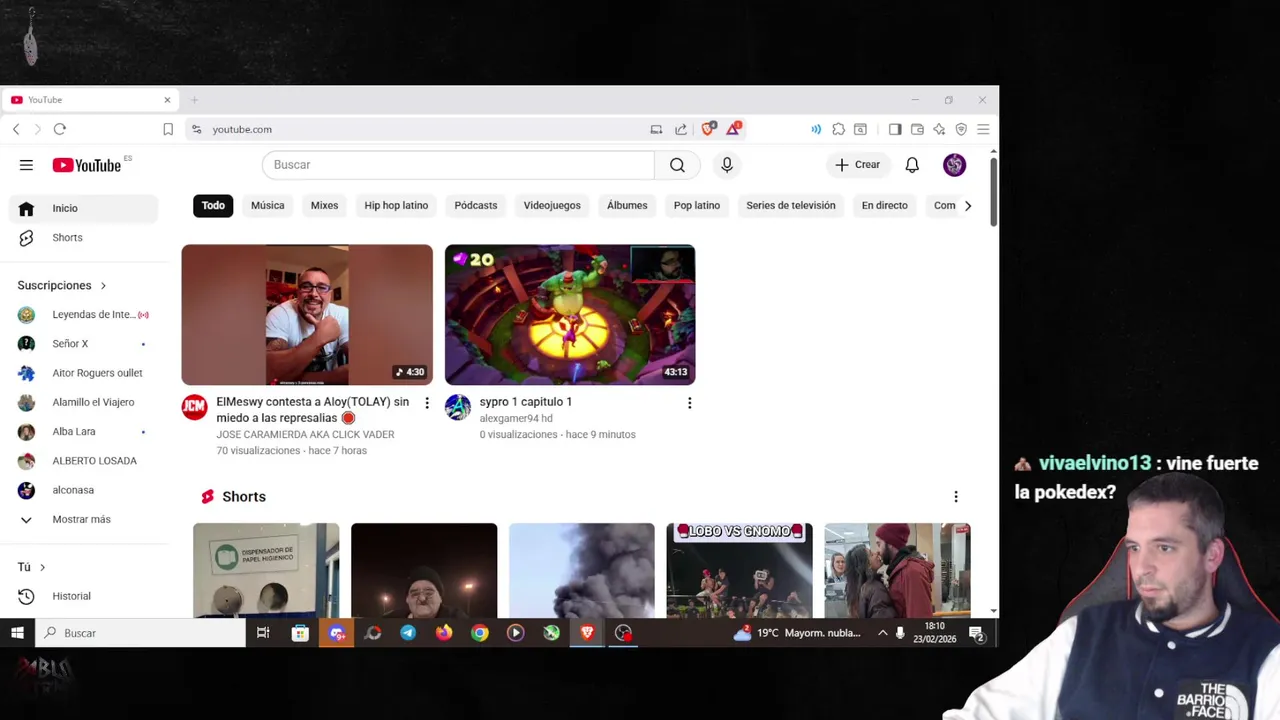
Task: Open the LOBO VS GNOMO short
Action: [x=740, y=570]
